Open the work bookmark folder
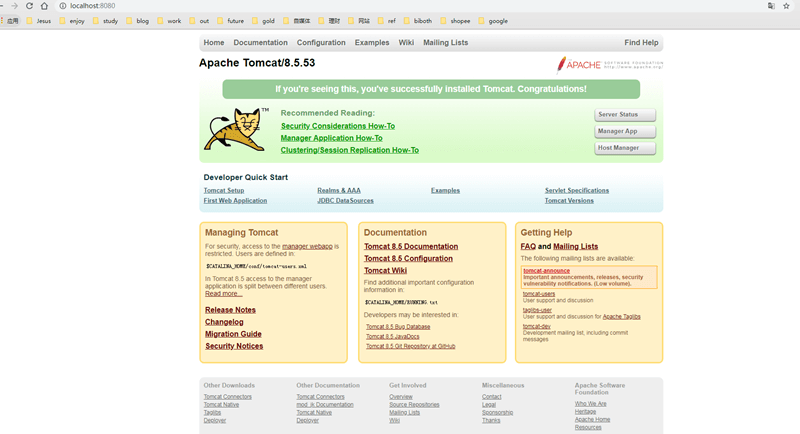 [x=169, y=21]
